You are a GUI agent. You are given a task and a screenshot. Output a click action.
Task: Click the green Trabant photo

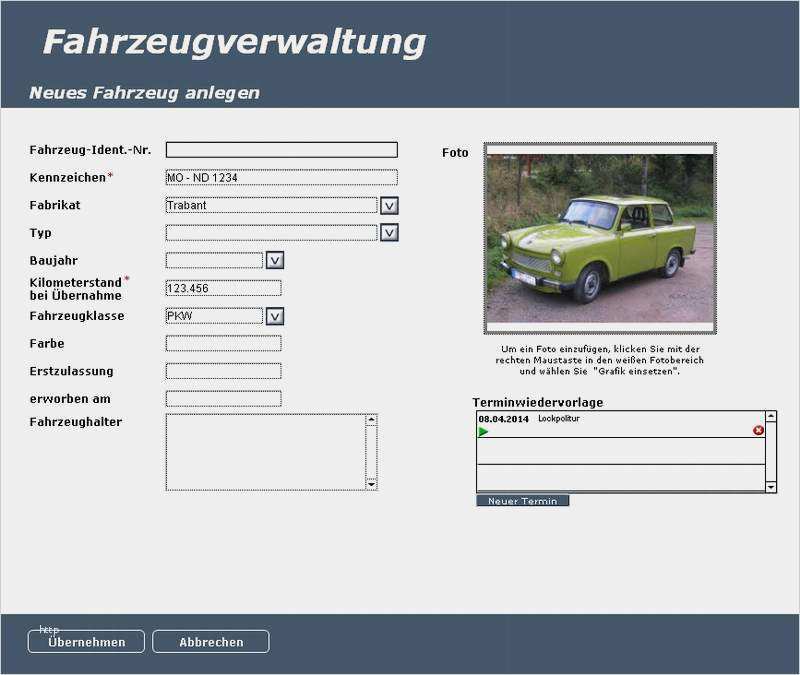click(599, 239)
